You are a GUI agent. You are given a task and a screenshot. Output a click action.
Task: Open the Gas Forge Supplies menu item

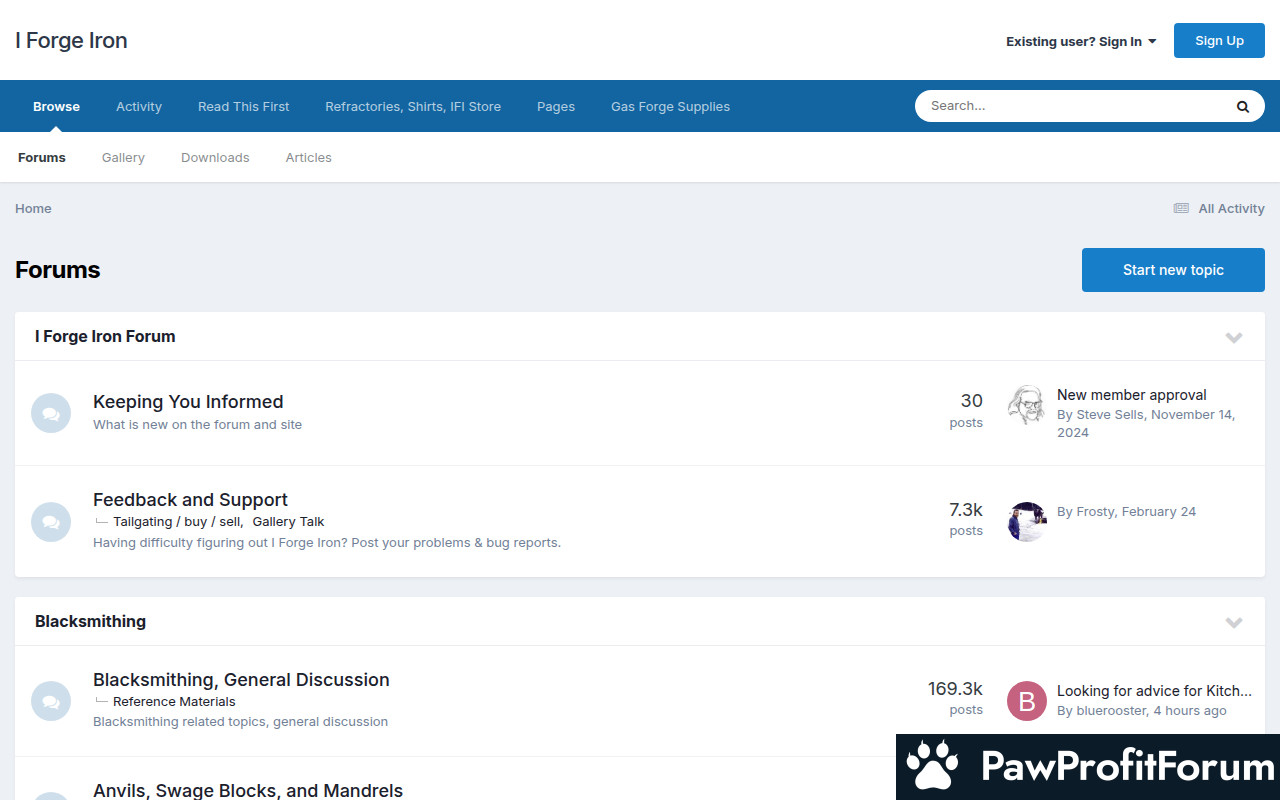[x=670, y=107]
